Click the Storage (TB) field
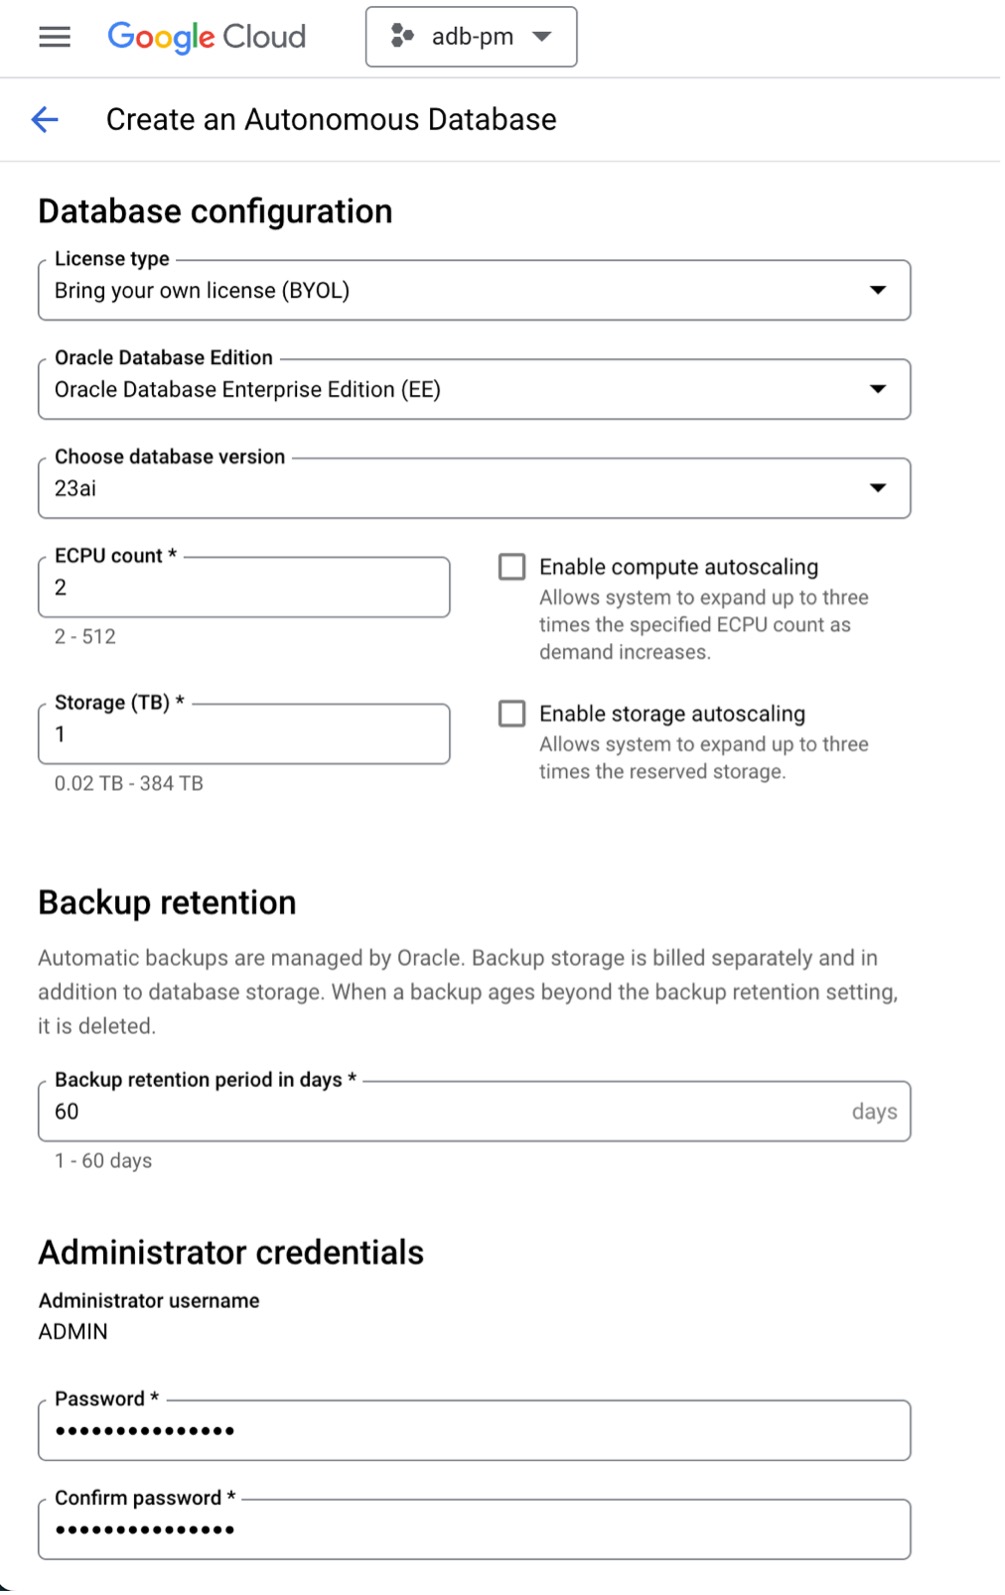This screenshot has width=1005, height=1595. (243, 734)
